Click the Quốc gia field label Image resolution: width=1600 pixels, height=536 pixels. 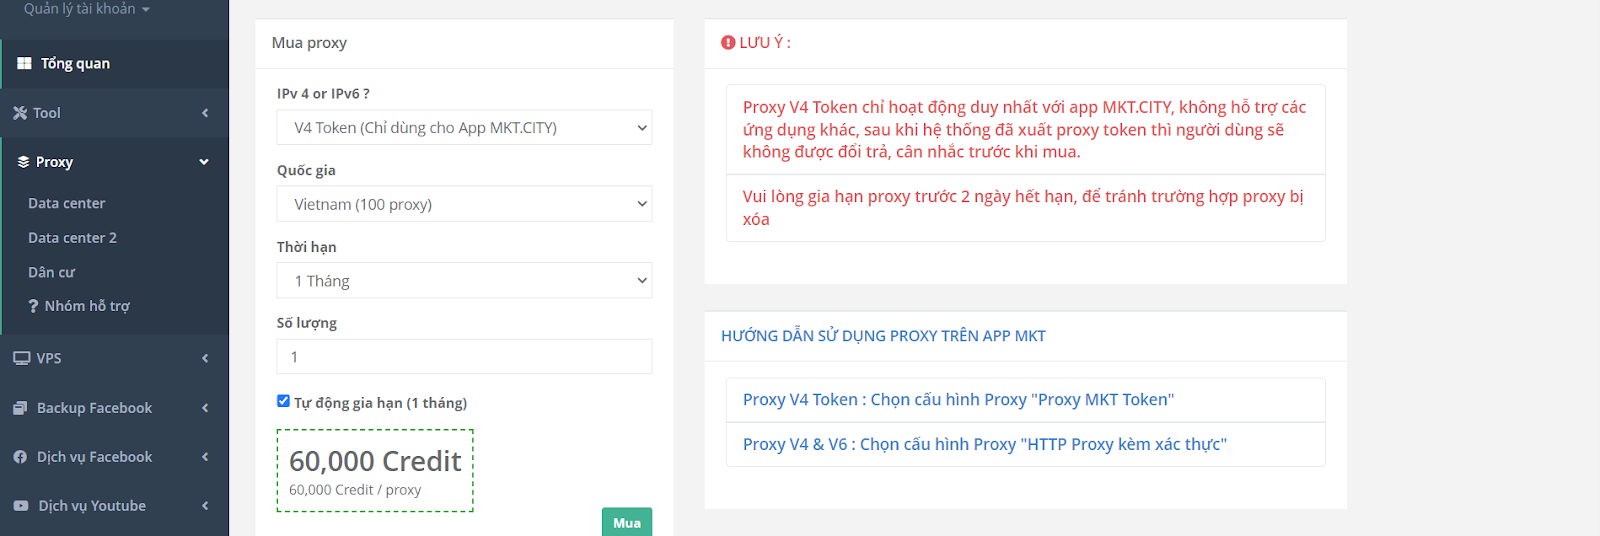306,171
